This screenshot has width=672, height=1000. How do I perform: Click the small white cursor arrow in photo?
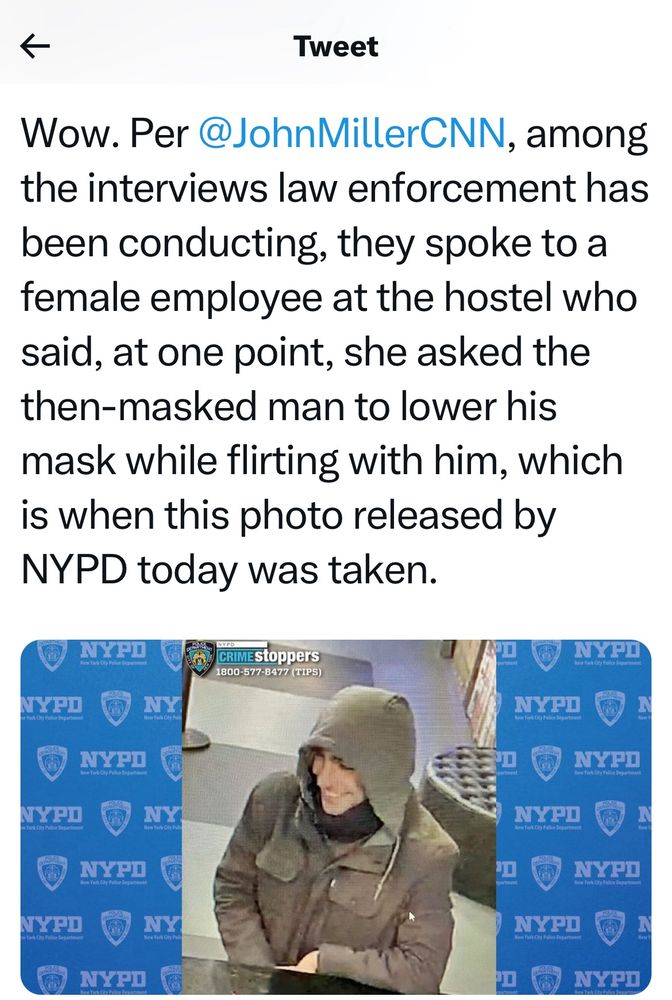coord(412,916)
